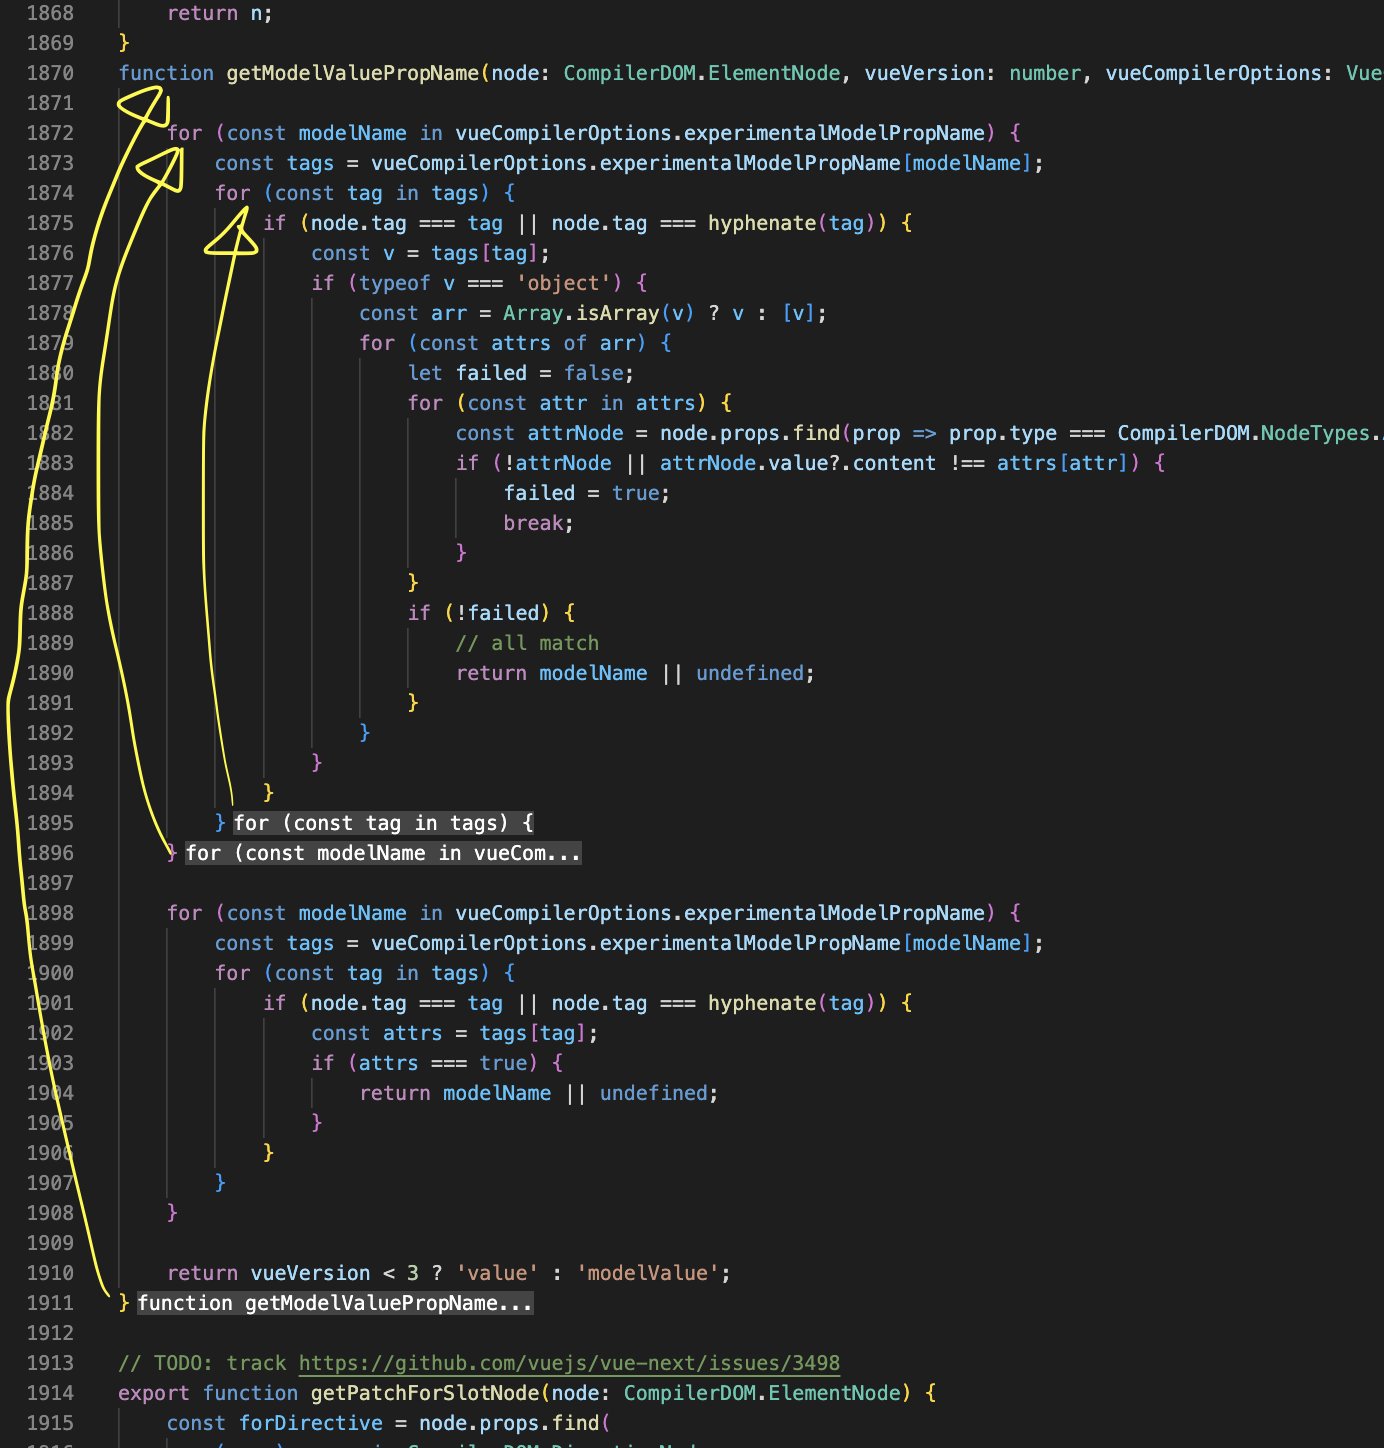1384x1448 pixels.
Task: Select the "// all match" comment
Action: pyautogui.click(x=527, y=643)
